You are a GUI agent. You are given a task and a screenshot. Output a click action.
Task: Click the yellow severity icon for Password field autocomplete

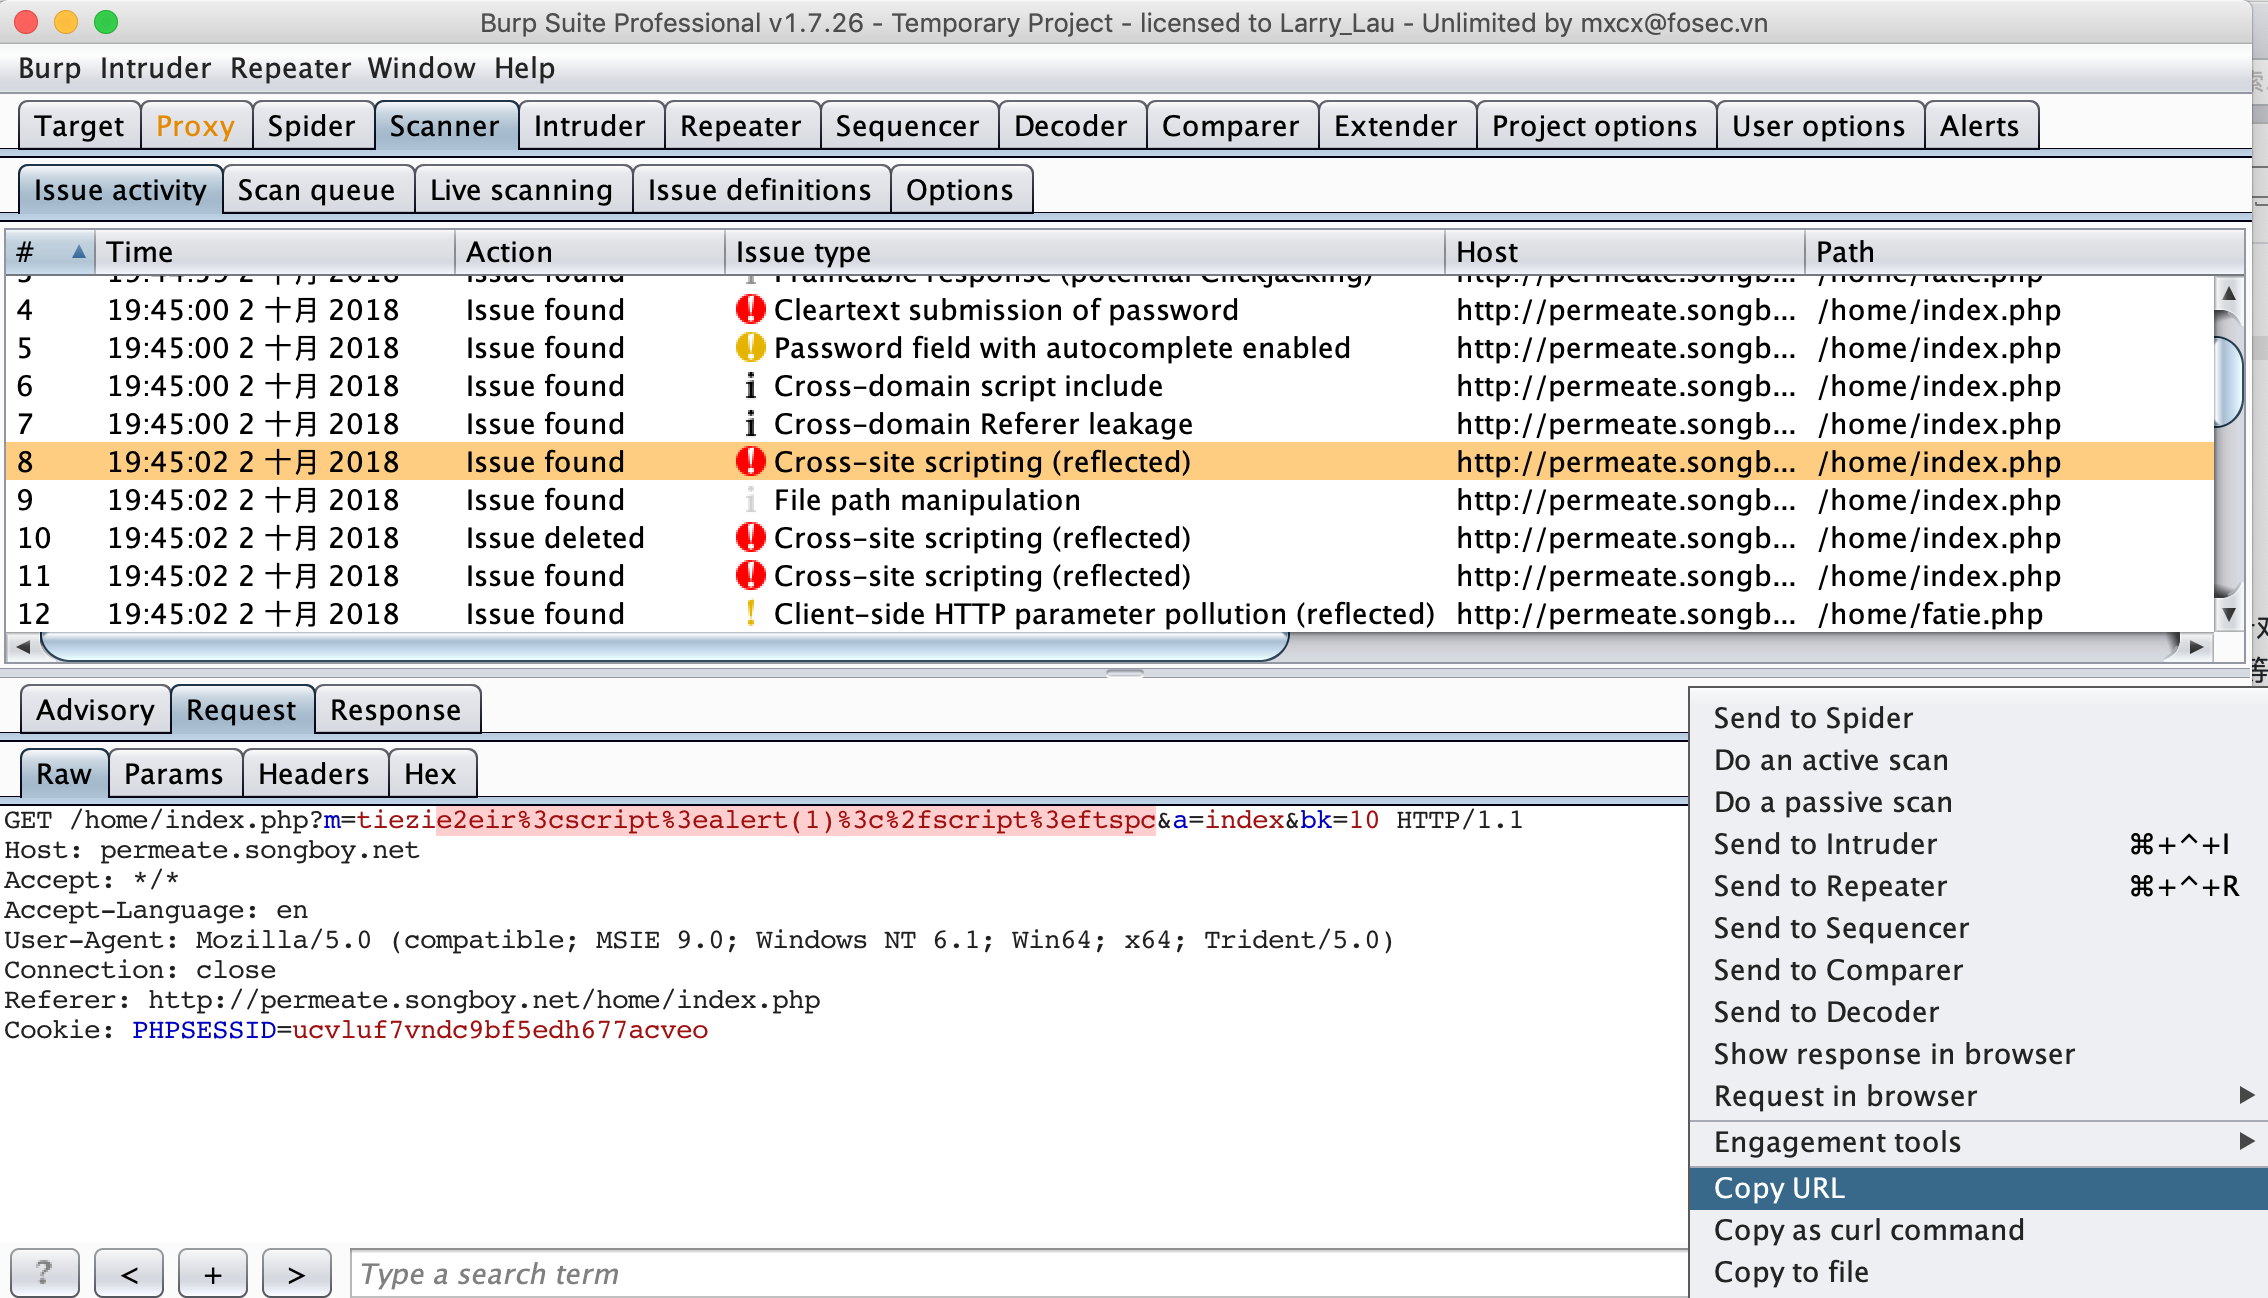tap(750, 348)
